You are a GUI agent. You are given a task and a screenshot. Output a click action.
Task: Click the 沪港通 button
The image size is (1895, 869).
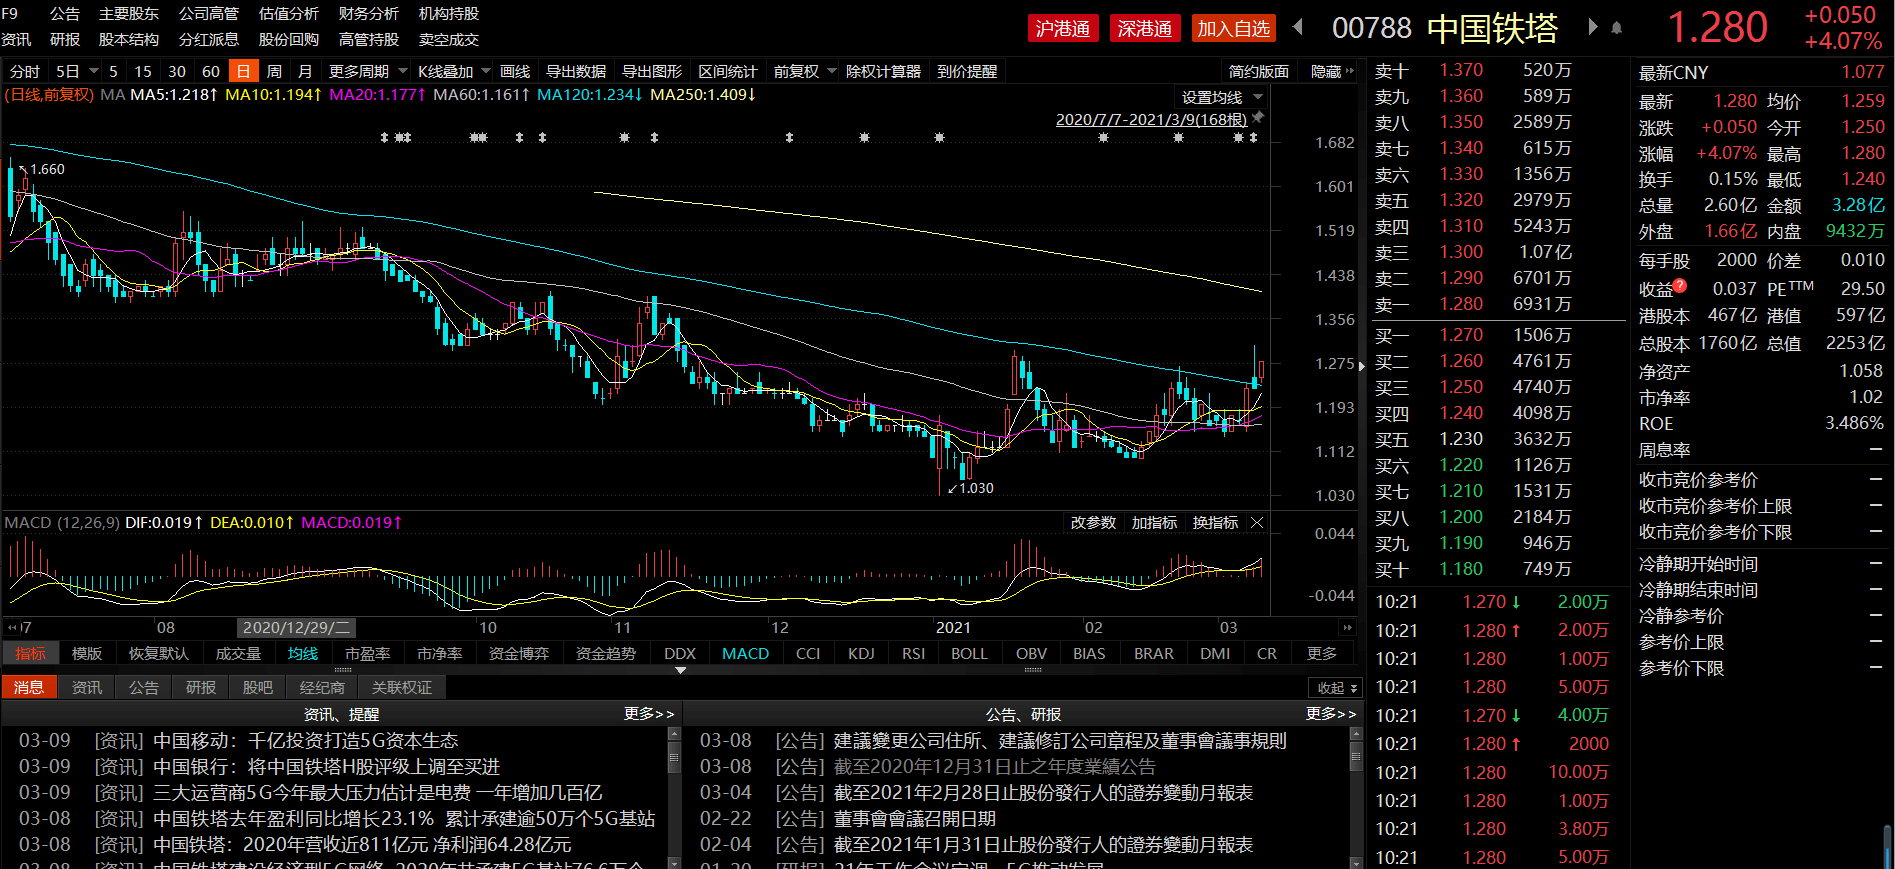pyautogui.click(x=1063, y=28)
